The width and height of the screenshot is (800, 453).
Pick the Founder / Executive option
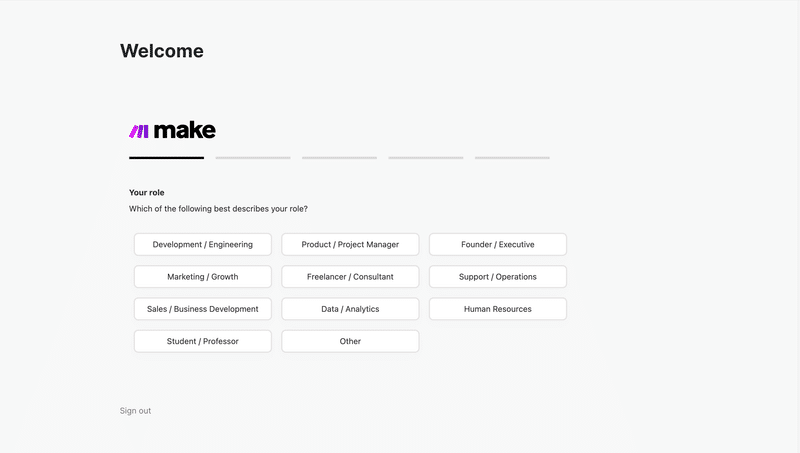coord(498,244)
